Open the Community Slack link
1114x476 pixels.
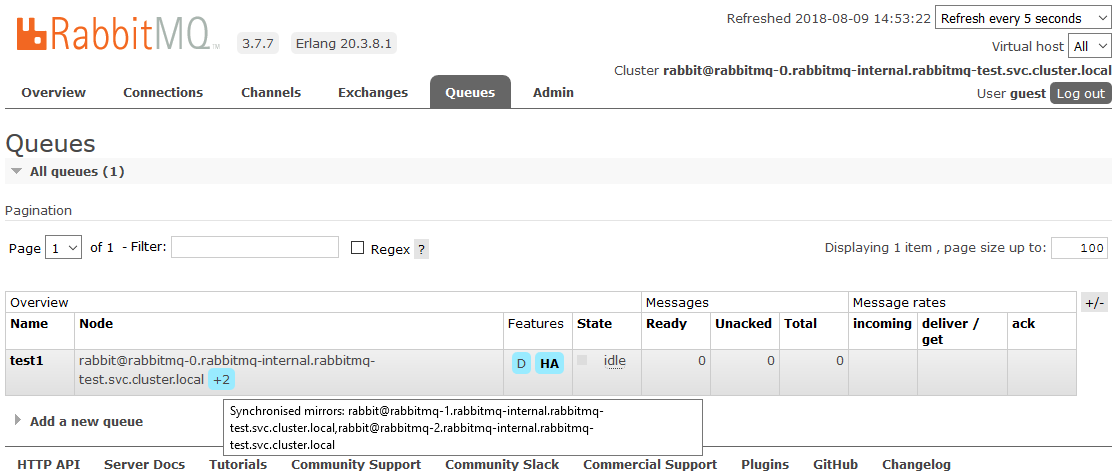pos(502,465)
